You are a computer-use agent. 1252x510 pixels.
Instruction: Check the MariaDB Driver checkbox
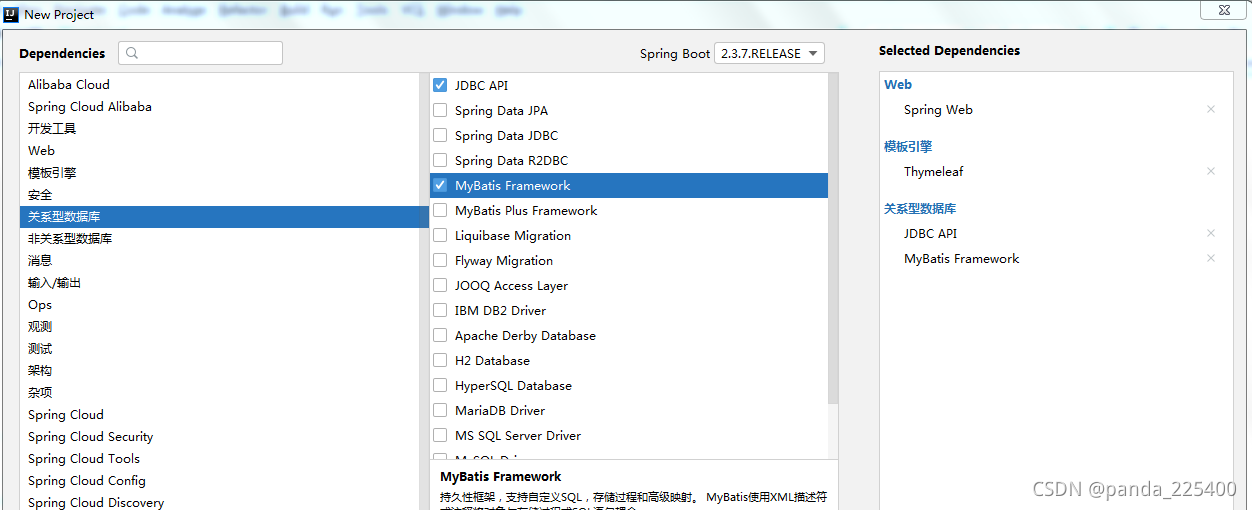coord(440,411)
